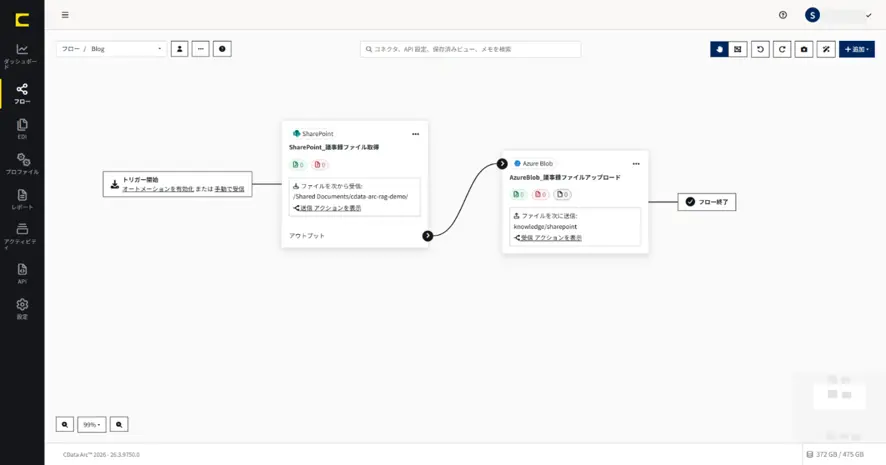Screen dimensions: 886x465
Task: Click the SharePoint output connection arrow
Action: (x=428, y=236)
